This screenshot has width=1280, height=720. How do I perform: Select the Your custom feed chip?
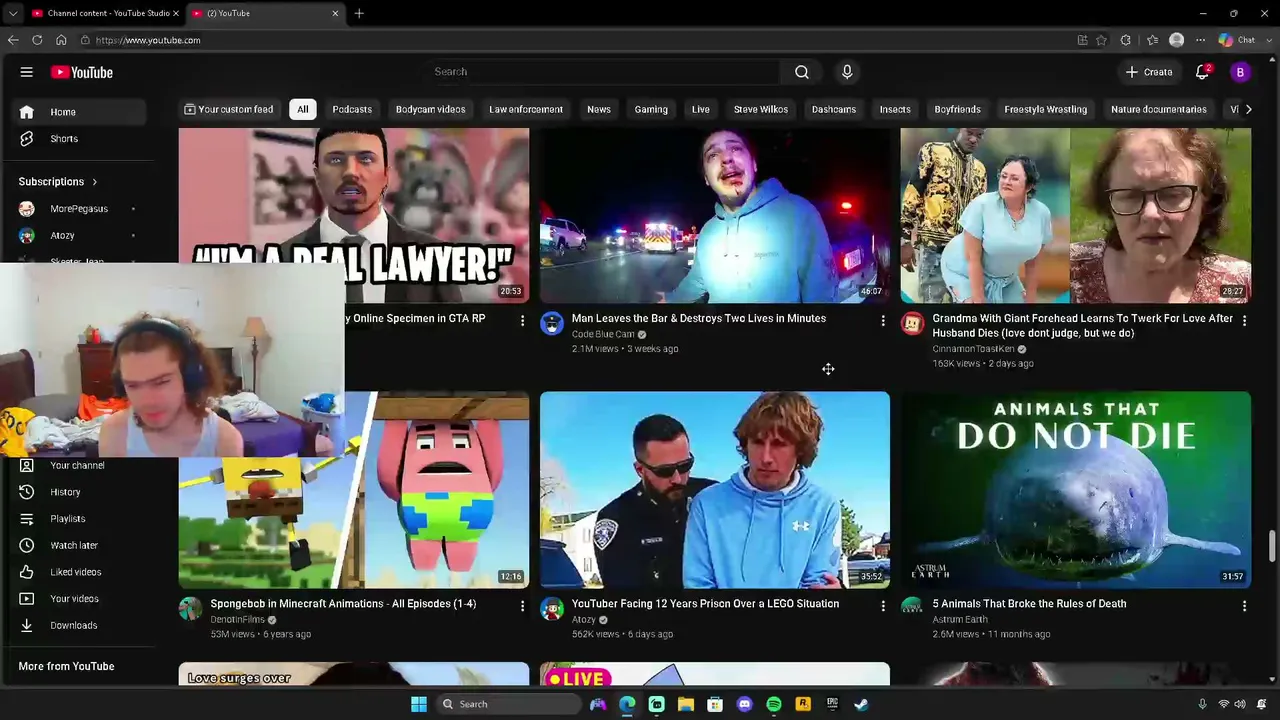pyautogui.click(x=229, y=109)
